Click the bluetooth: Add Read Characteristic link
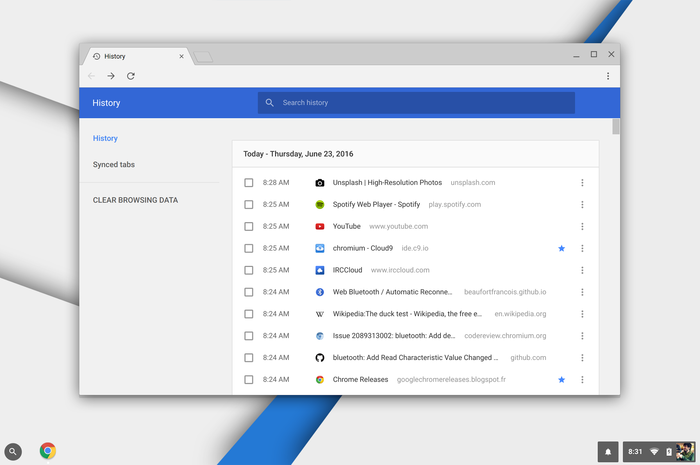 [x=415, y=357]
